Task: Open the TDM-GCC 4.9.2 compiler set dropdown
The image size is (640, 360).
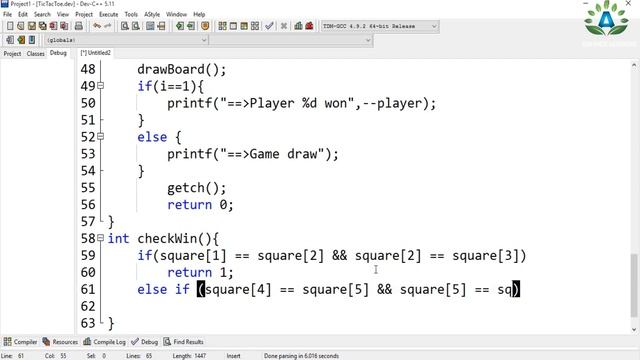Action: coord(380,26)
